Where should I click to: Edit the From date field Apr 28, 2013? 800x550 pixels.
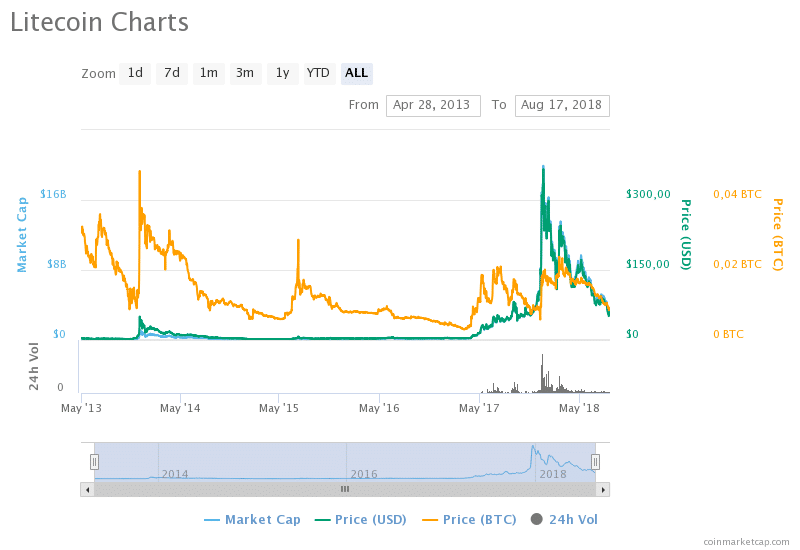click(433, 106)
